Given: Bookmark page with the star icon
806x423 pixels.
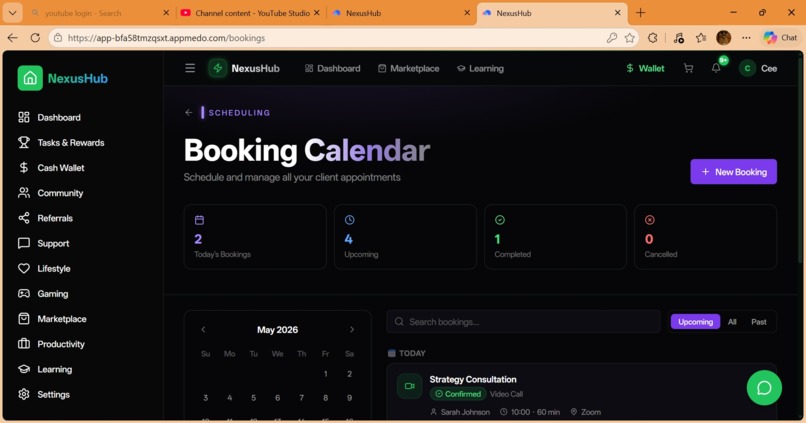Looking at the screenshot, I should (x=630, y=38).
